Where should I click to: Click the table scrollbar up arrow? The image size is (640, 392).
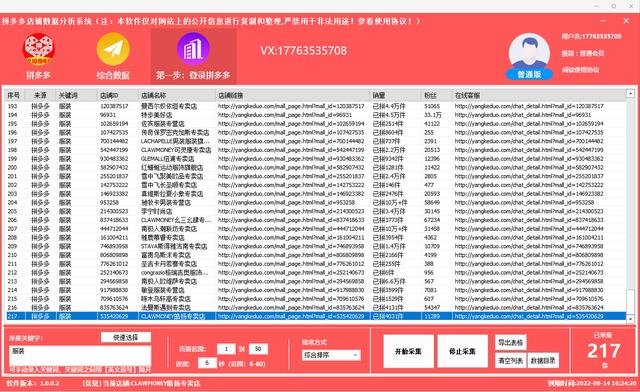tap(630, 94)
